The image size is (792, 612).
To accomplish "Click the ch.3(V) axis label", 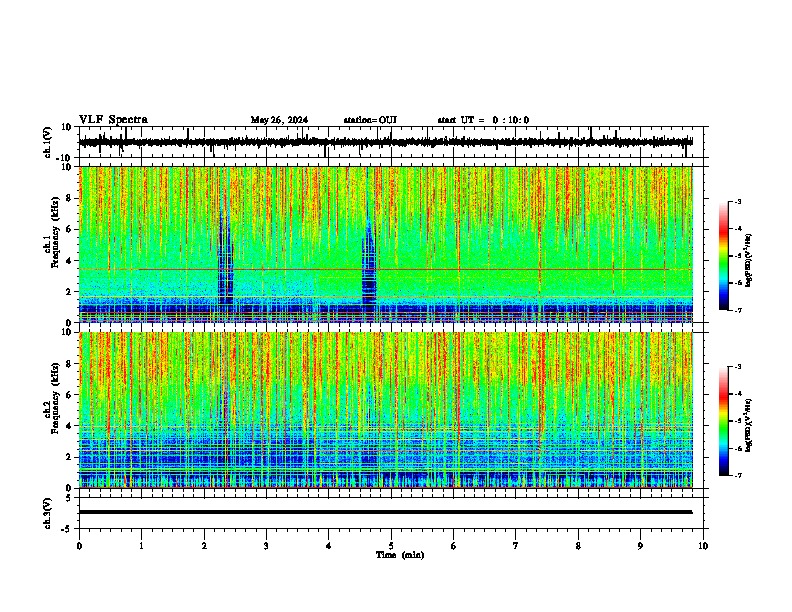I will point(48,513).
